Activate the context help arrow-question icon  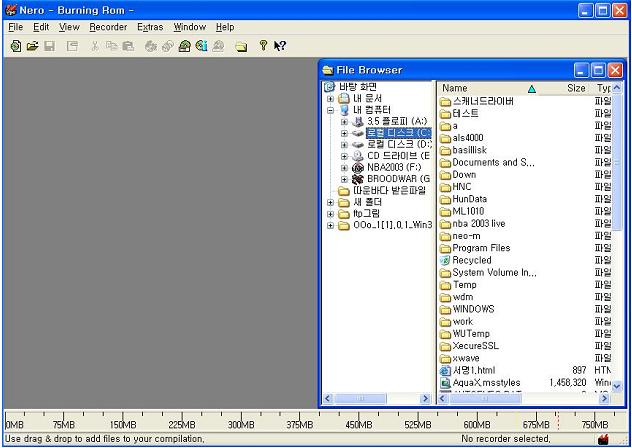[x=280, y=46]
